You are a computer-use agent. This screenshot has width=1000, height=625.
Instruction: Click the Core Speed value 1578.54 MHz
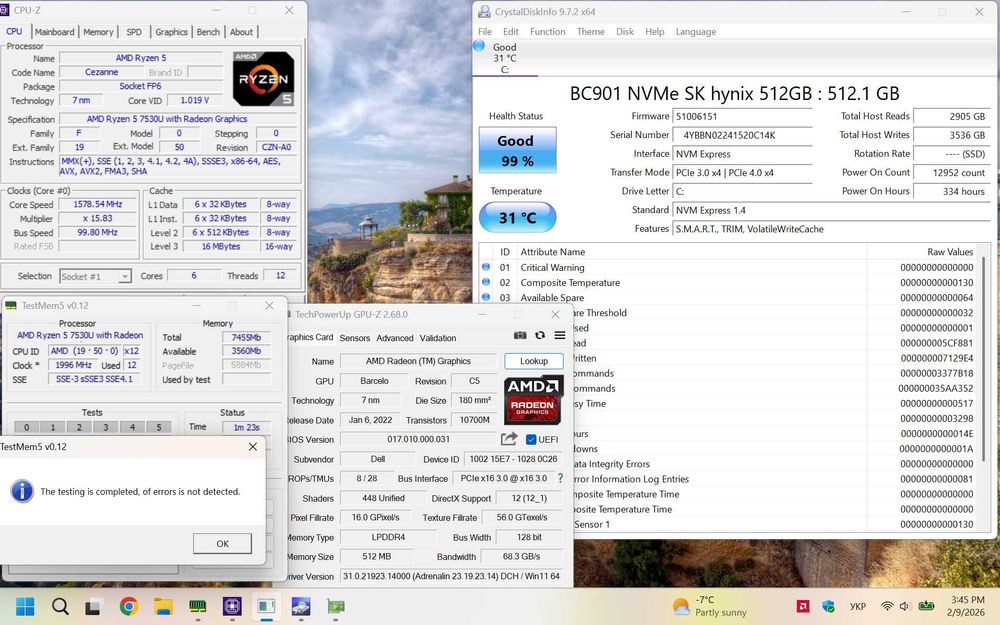[98, 204]
